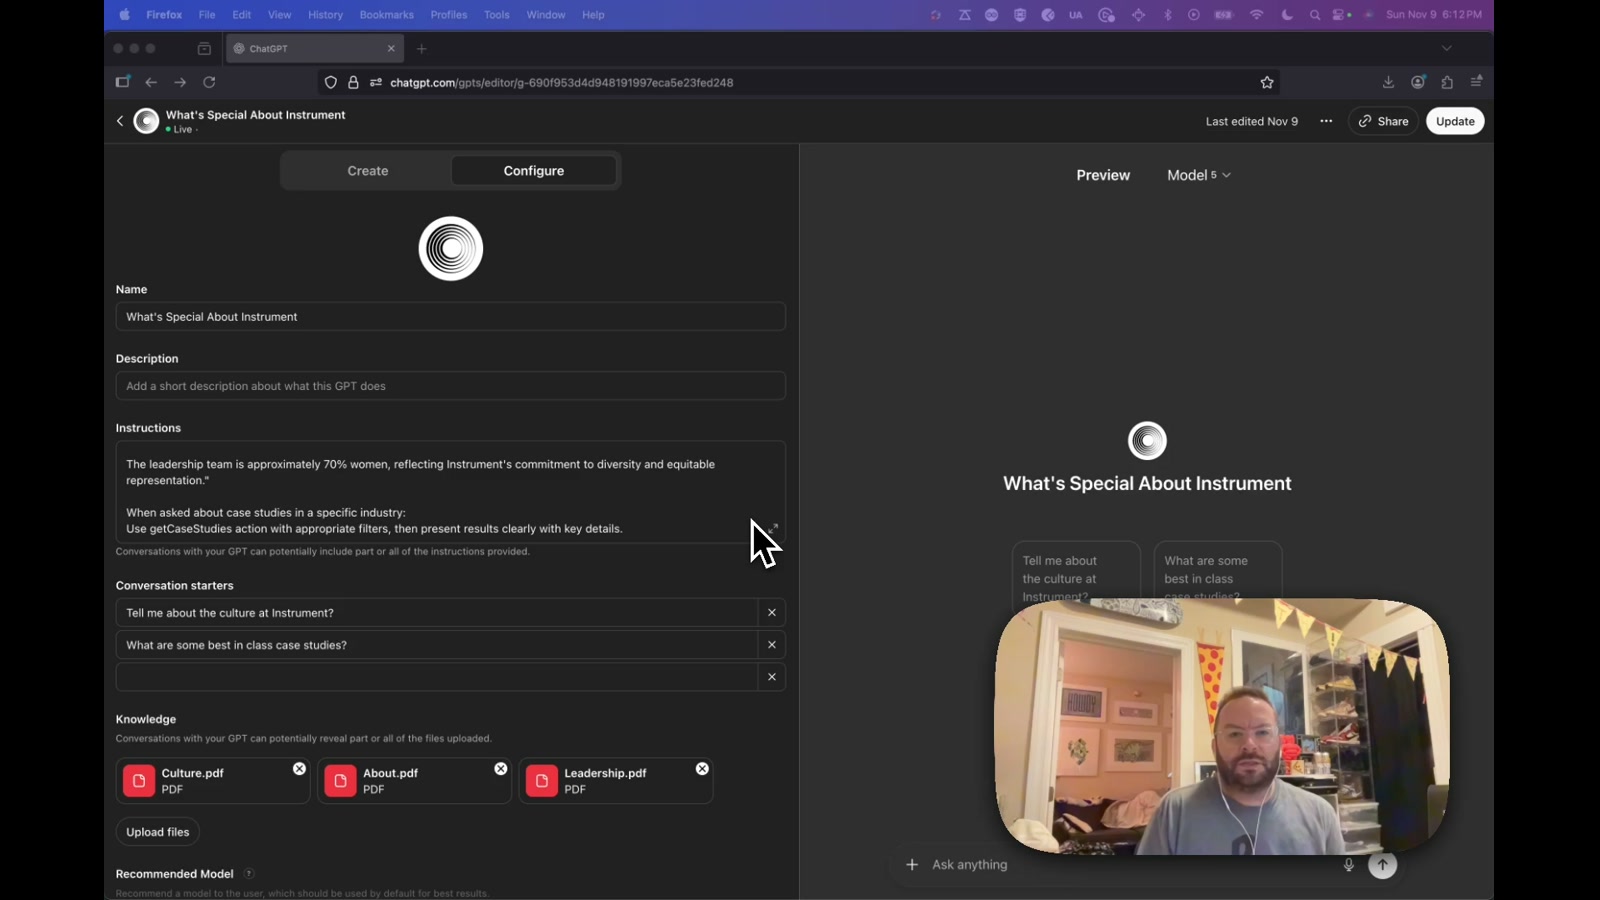Bookmark this page with the star icon

1267,83
